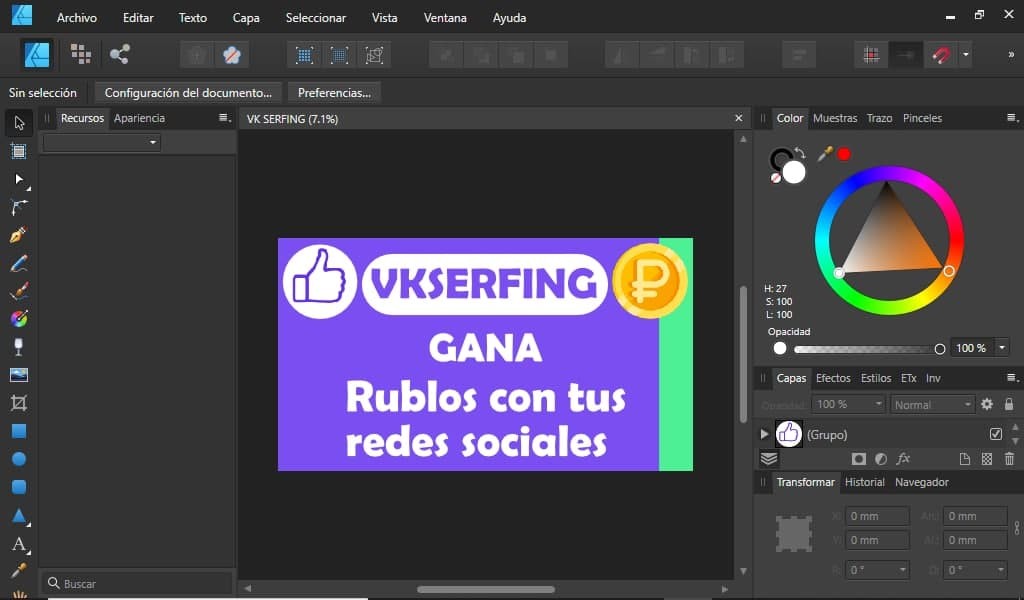Click the Revert defaults toolbar icon

tap(231, 55)
